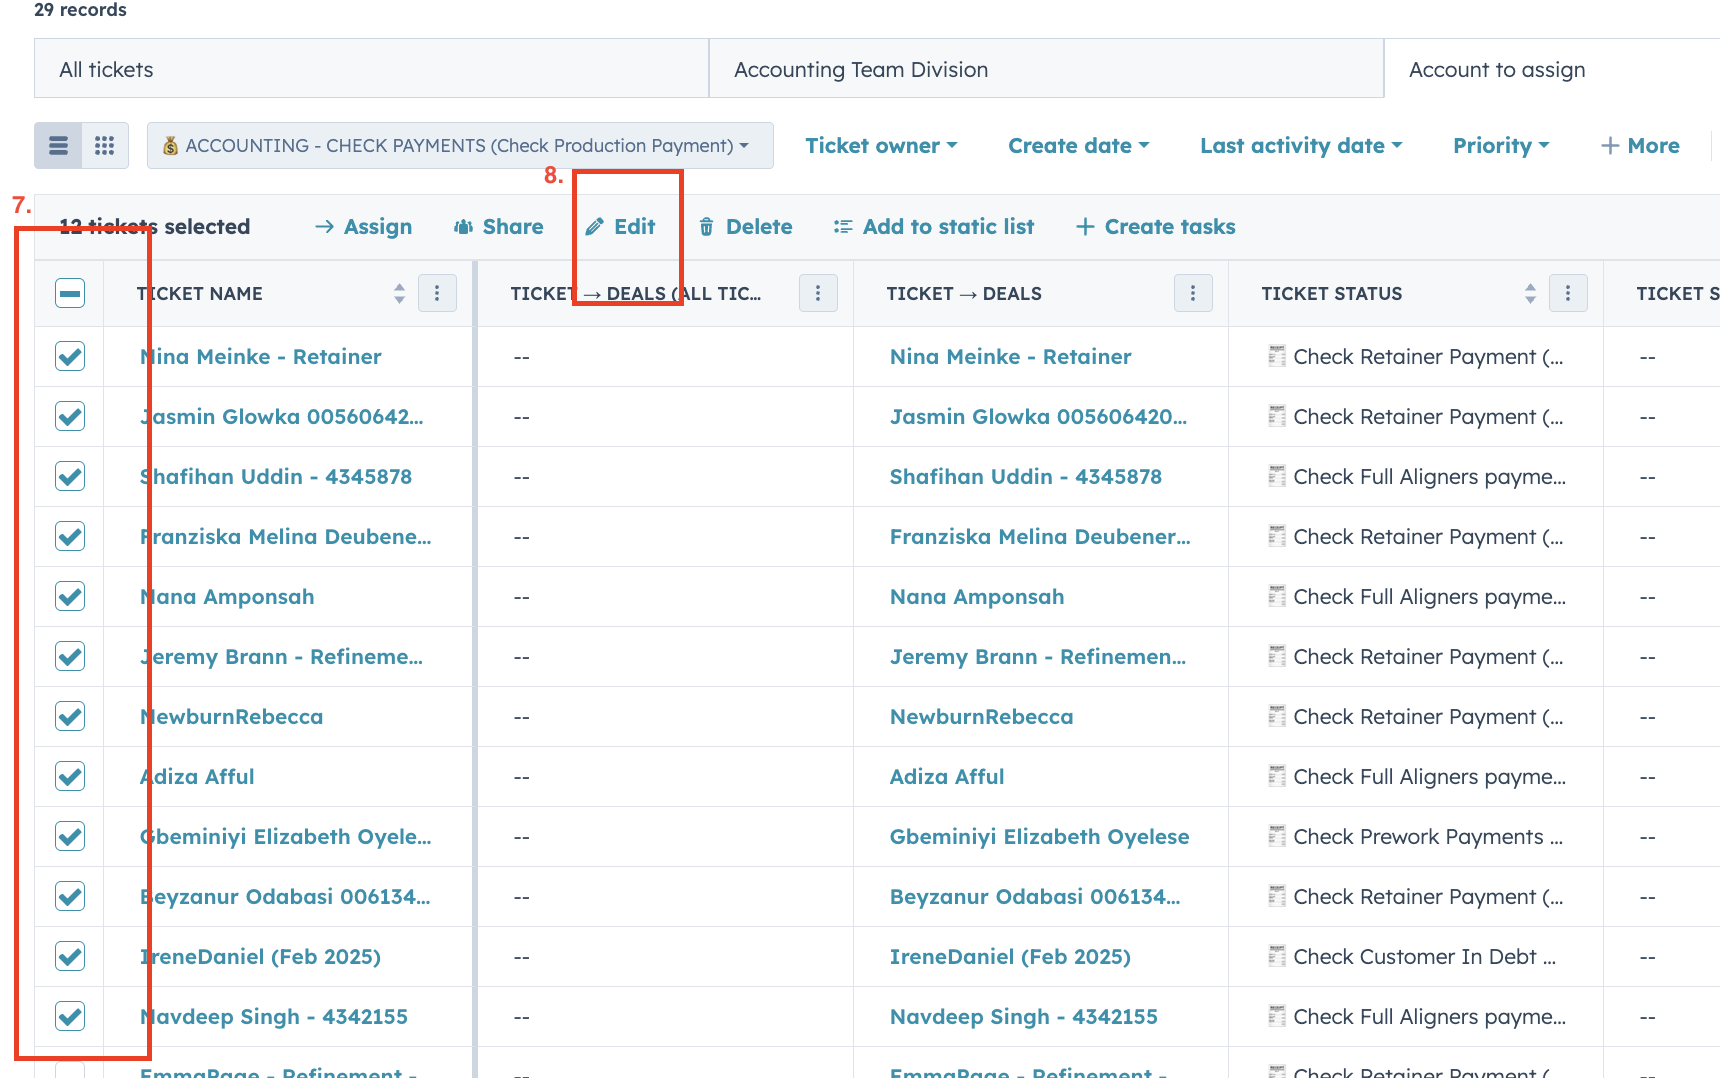This screenshot has width=1720, height=1078.
Task: Open Nana Amponsah deal link
Action: pyautogui.click(x=976, y=597)
